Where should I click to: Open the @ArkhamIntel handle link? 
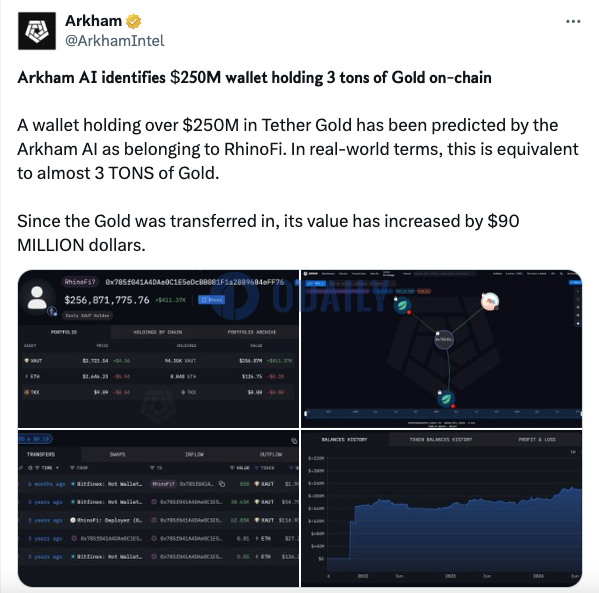[x=115, y=41]
